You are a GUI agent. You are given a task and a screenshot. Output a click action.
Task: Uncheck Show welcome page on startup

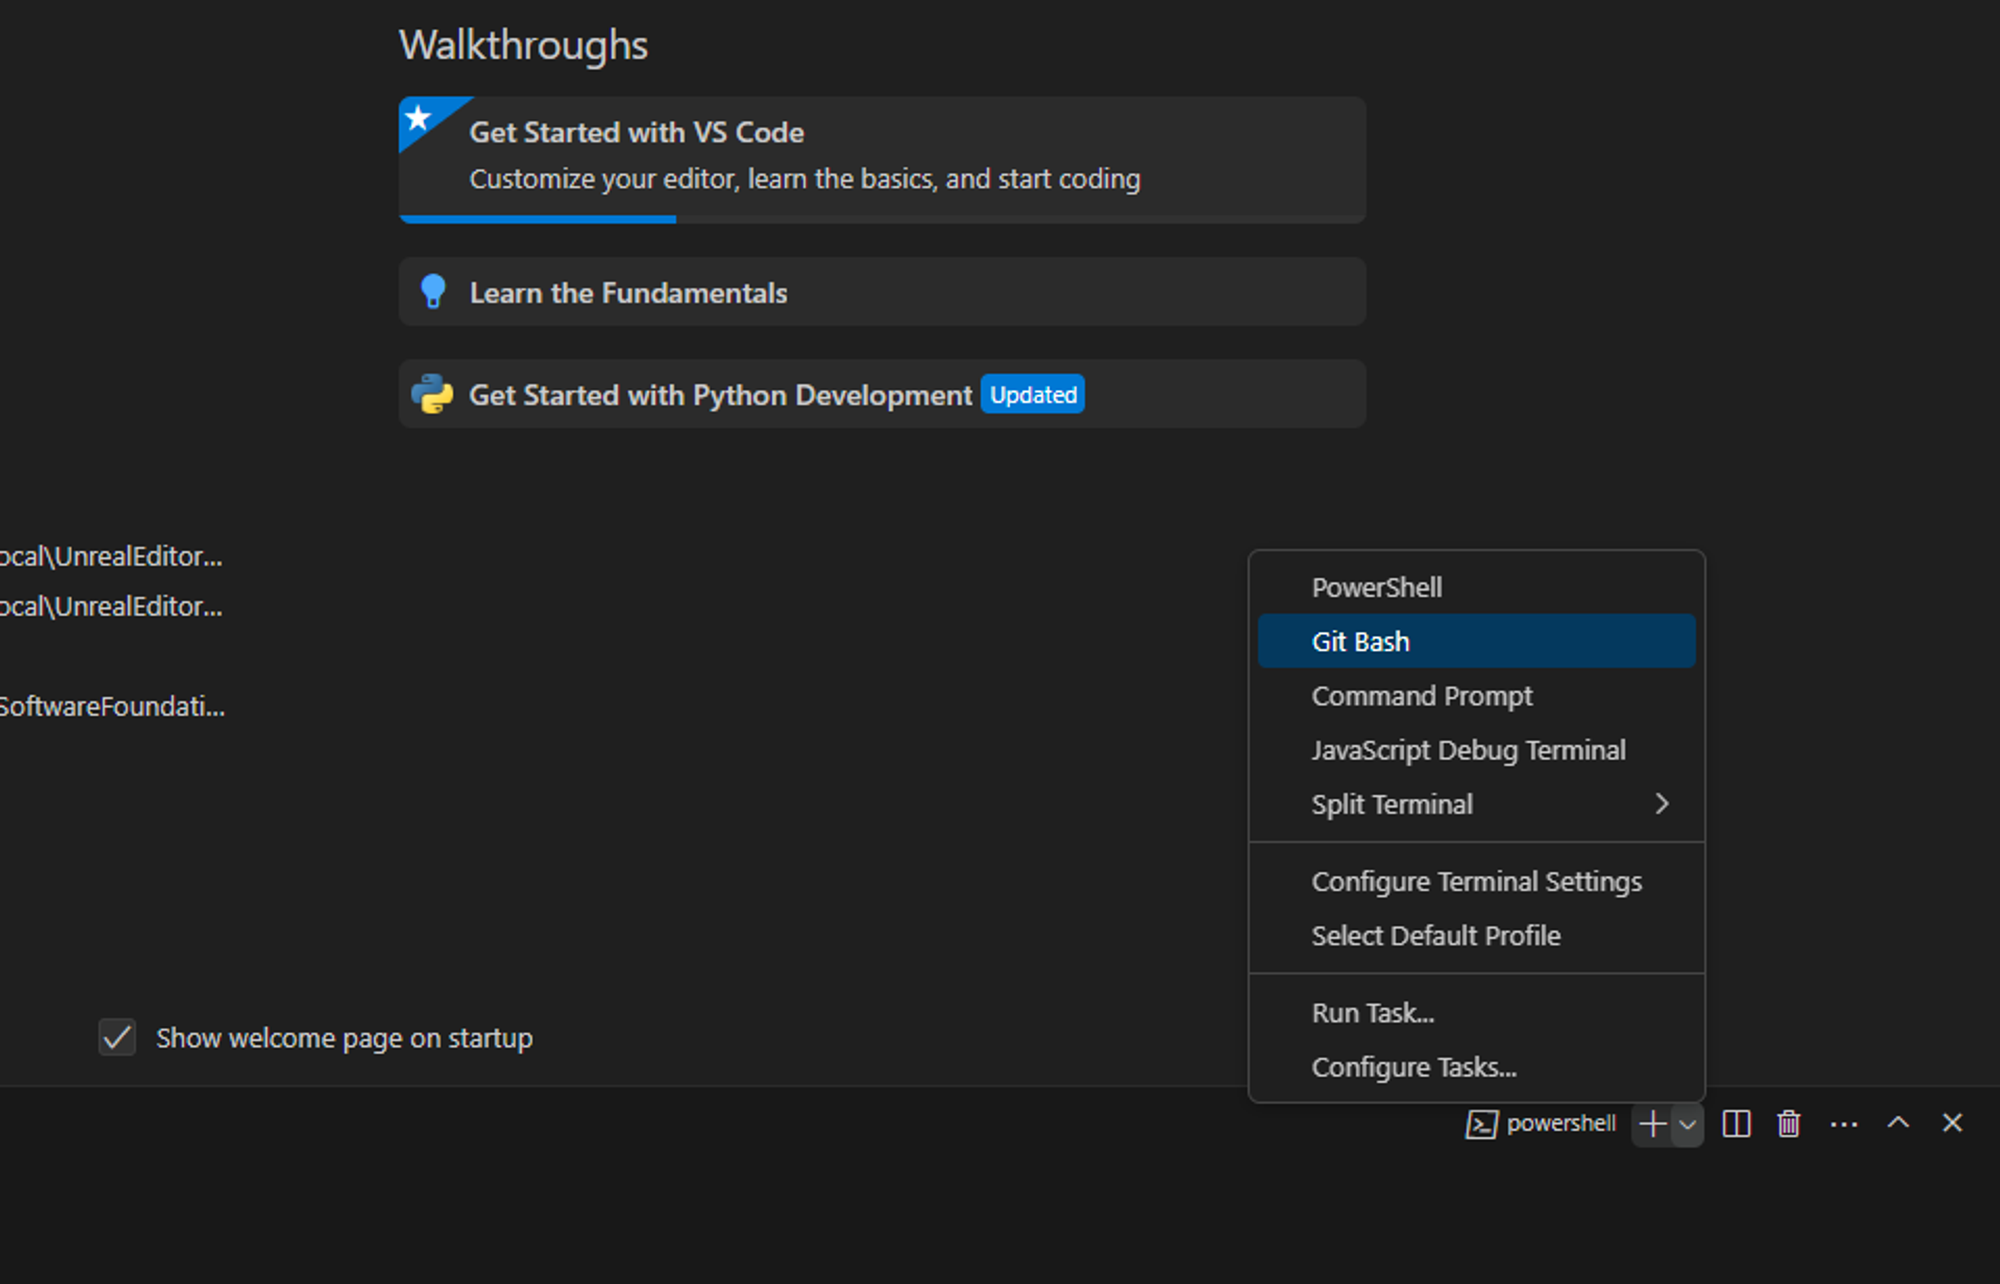click(x=117, y=1037)
